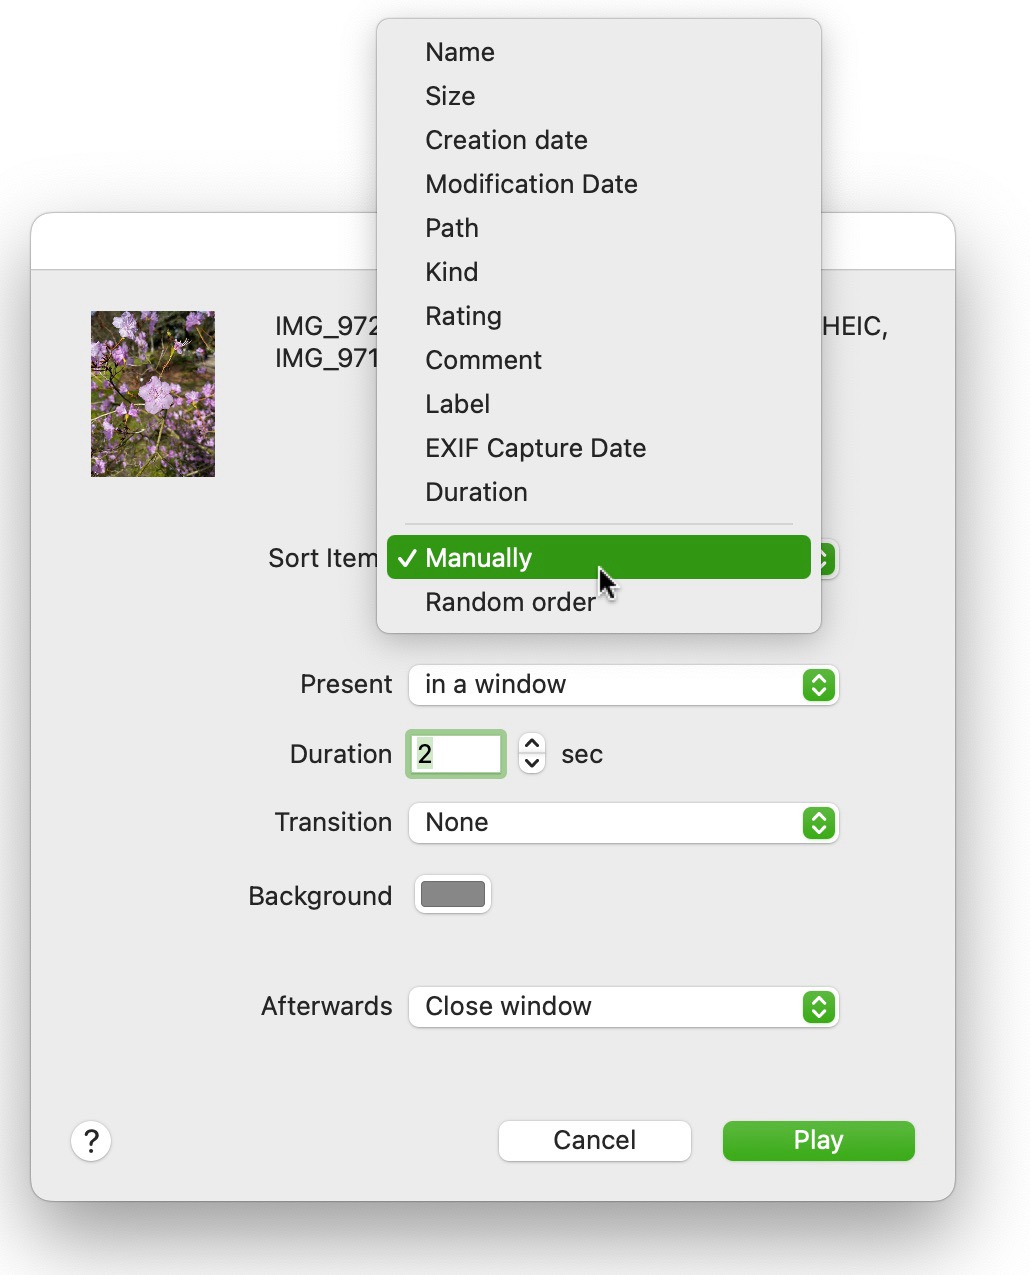Select Random order for items
1030x1275 pixels.
[510, 601]
